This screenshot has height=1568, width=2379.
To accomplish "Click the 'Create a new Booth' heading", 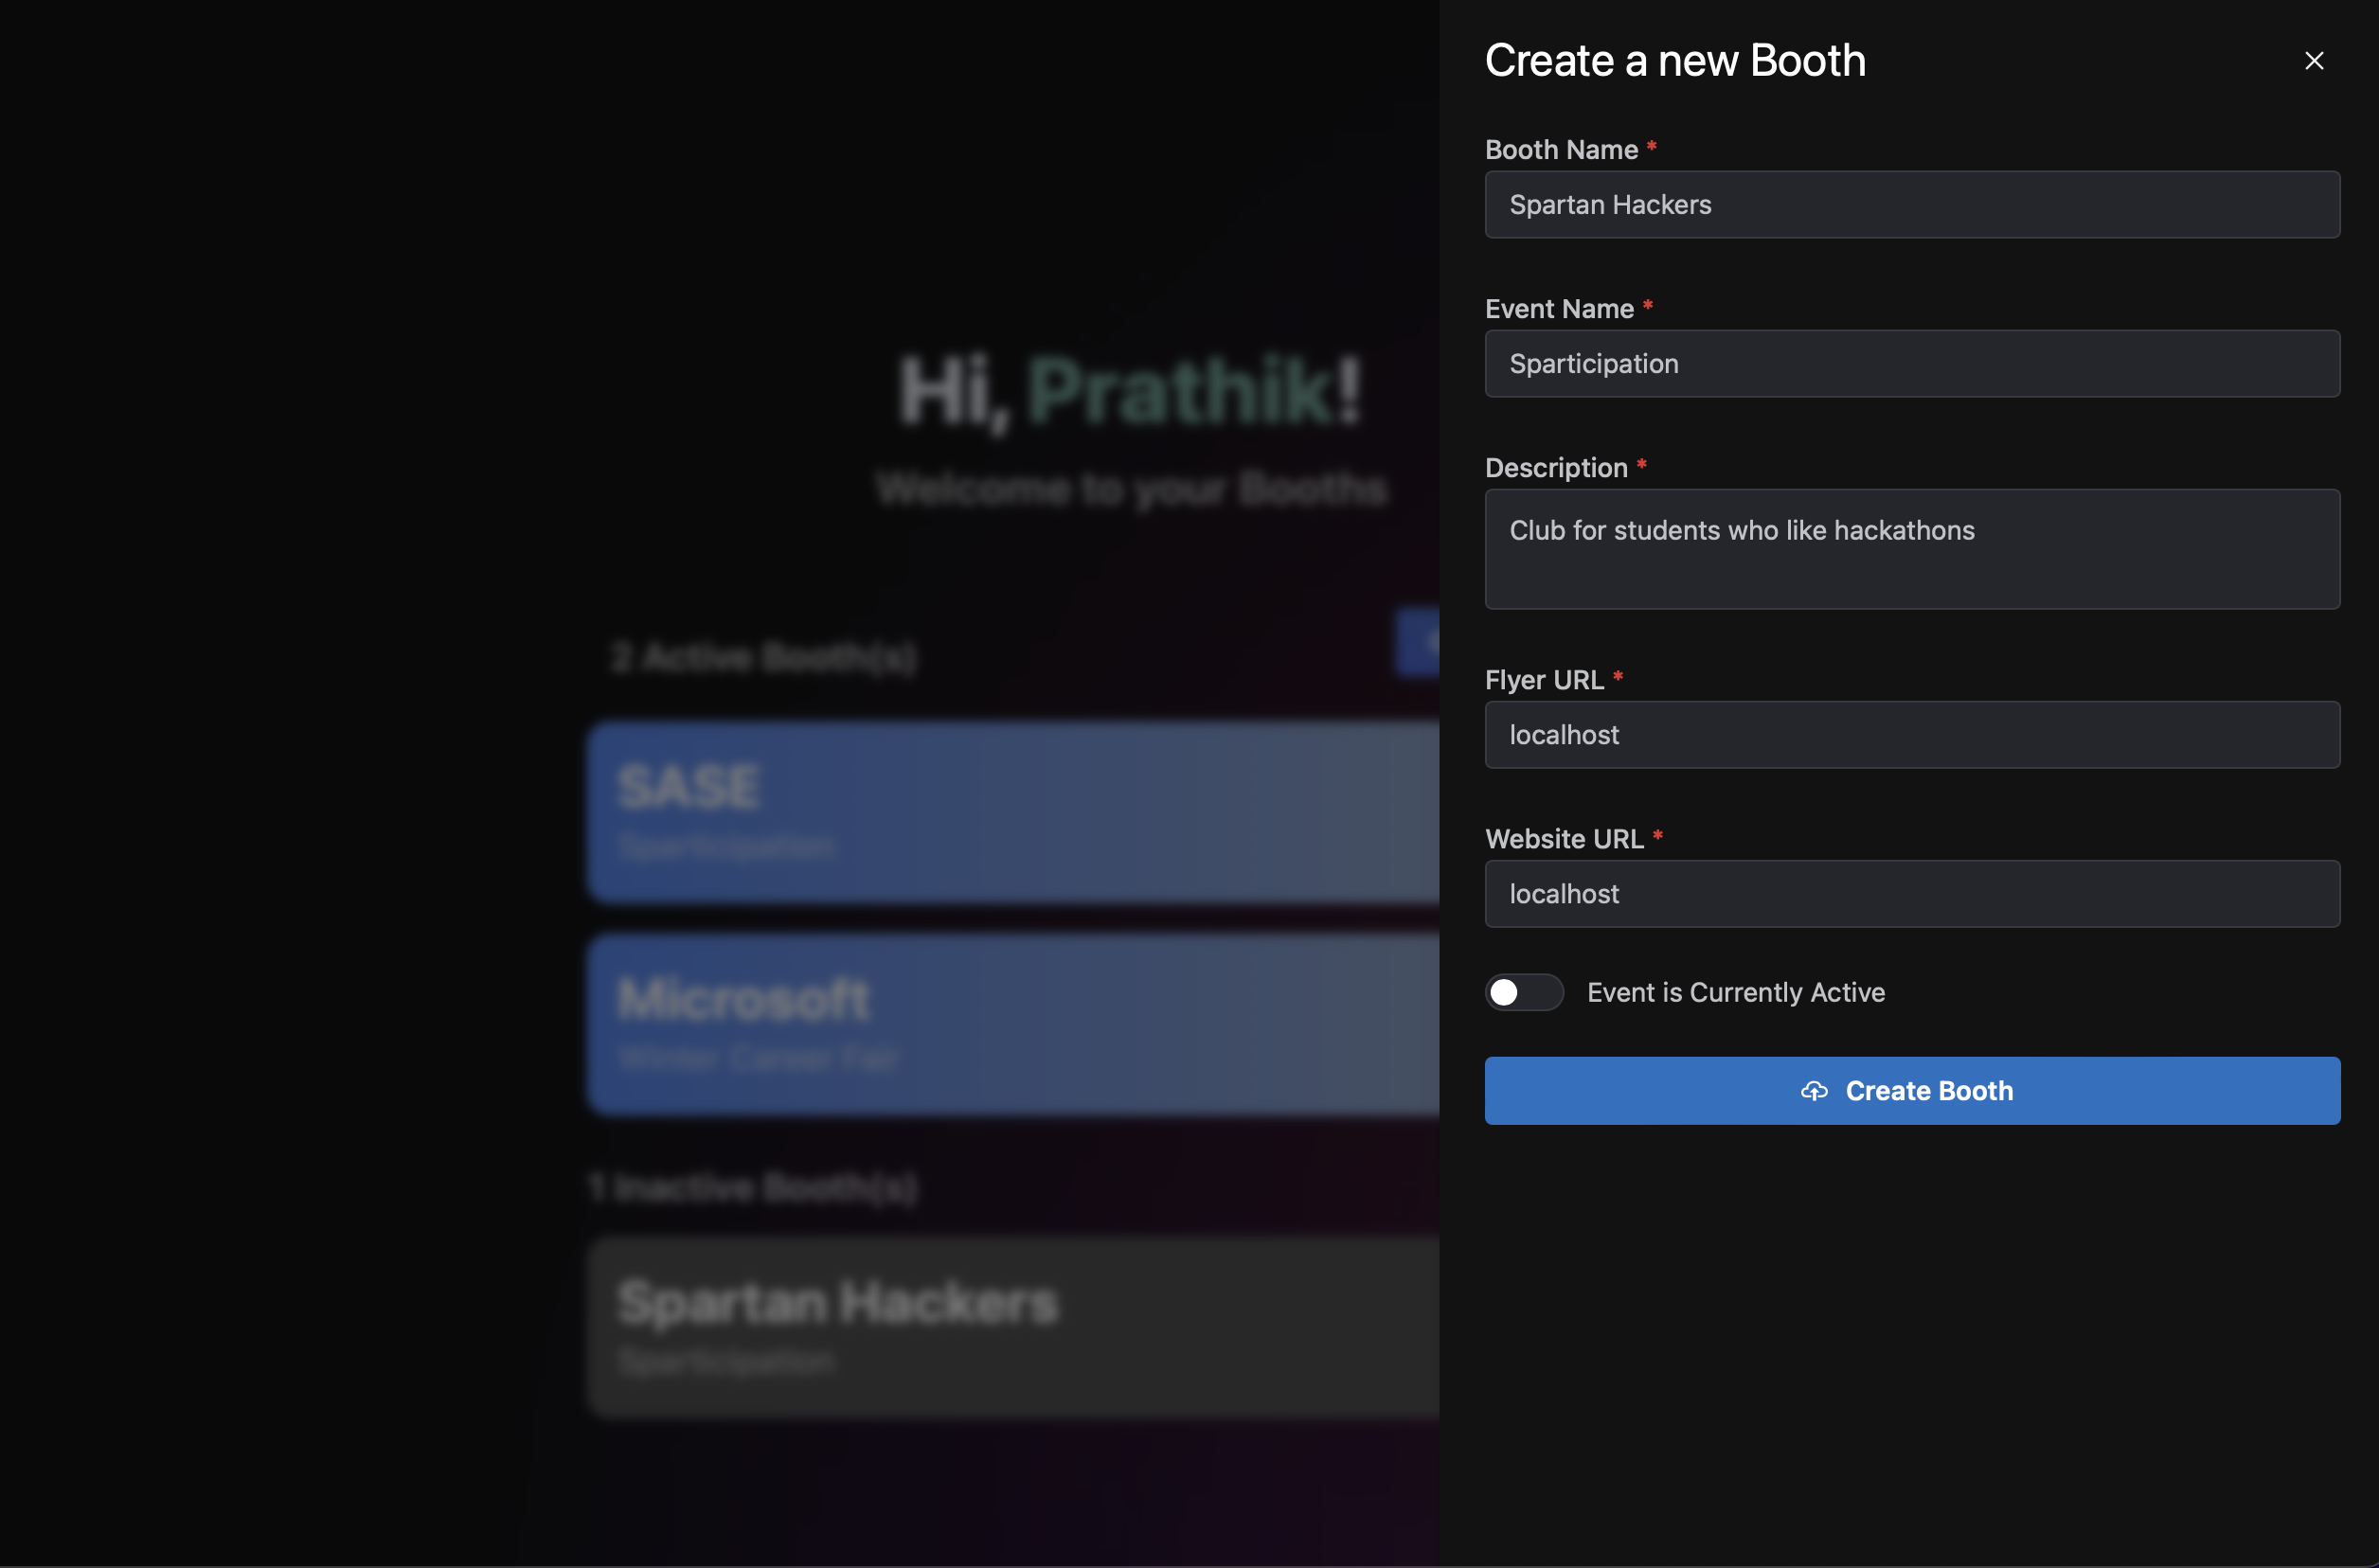I will tap(1675, 61).
